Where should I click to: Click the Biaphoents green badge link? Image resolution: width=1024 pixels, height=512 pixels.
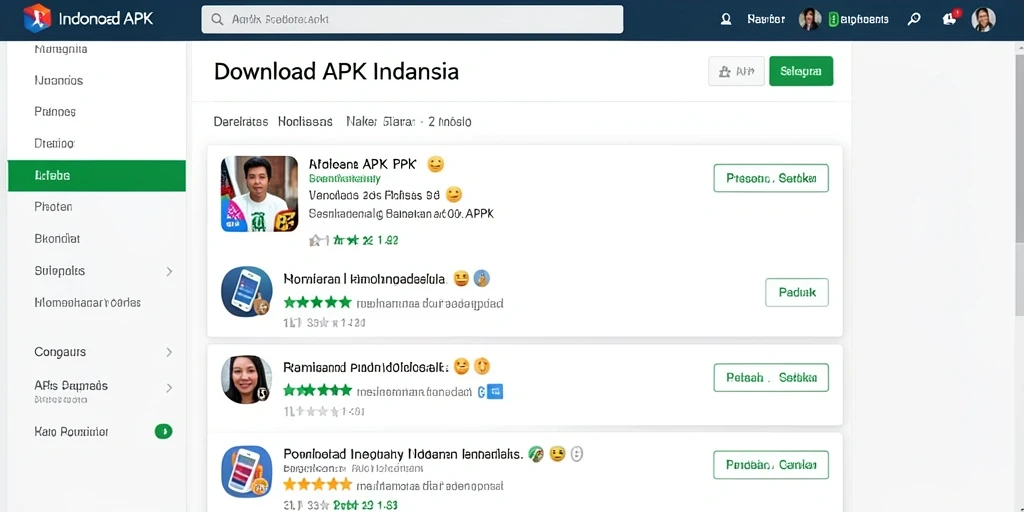click(x=858, y=20)
